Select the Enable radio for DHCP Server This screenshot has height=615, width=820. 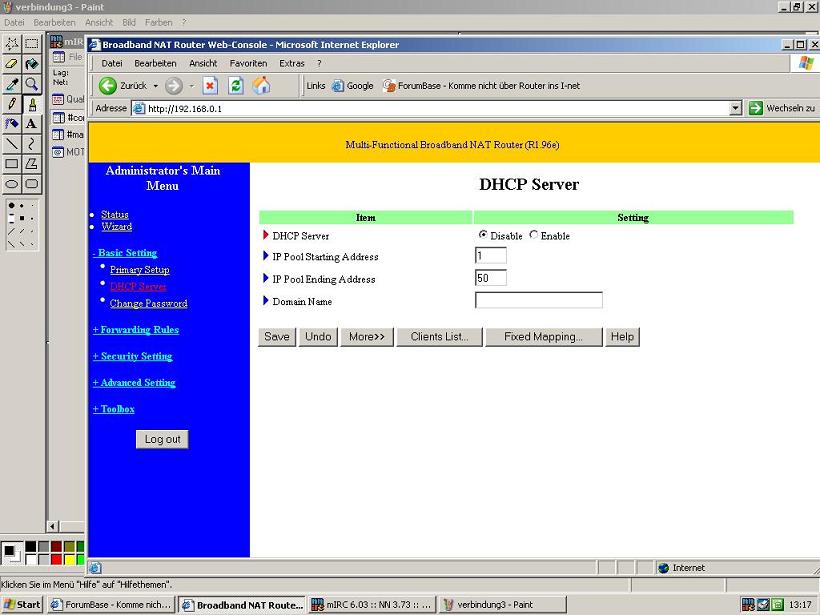[x=533, y=235]
